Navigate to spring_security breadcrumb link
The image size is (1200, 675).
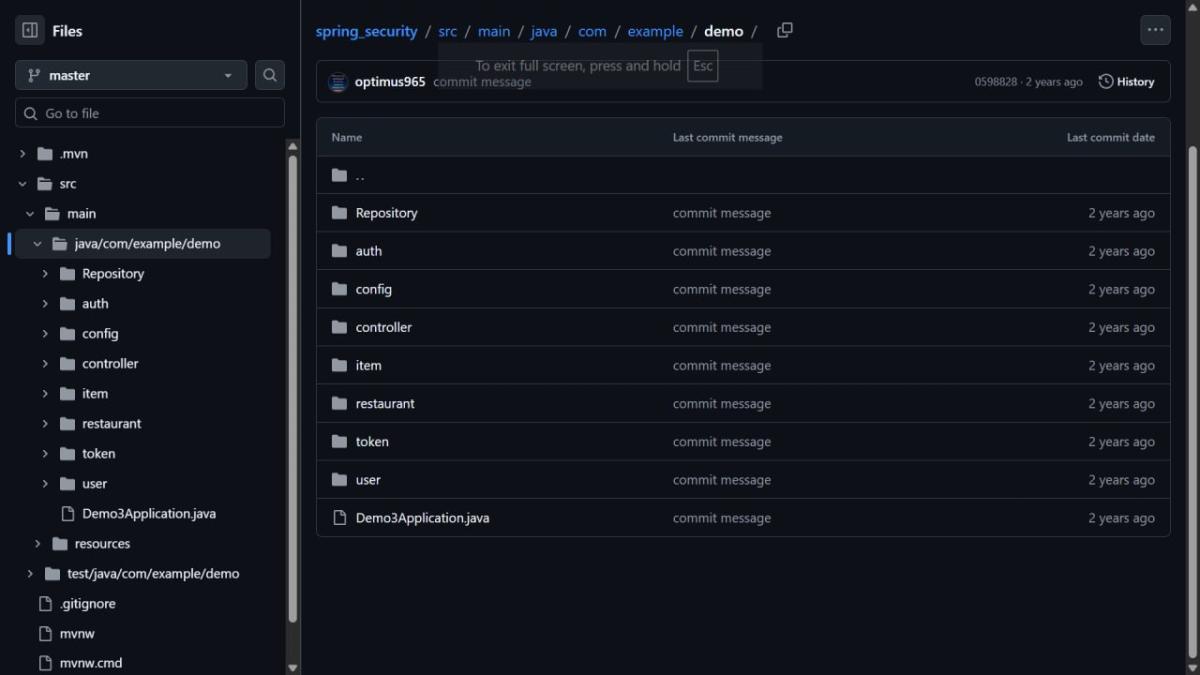[x=366, y=31]
